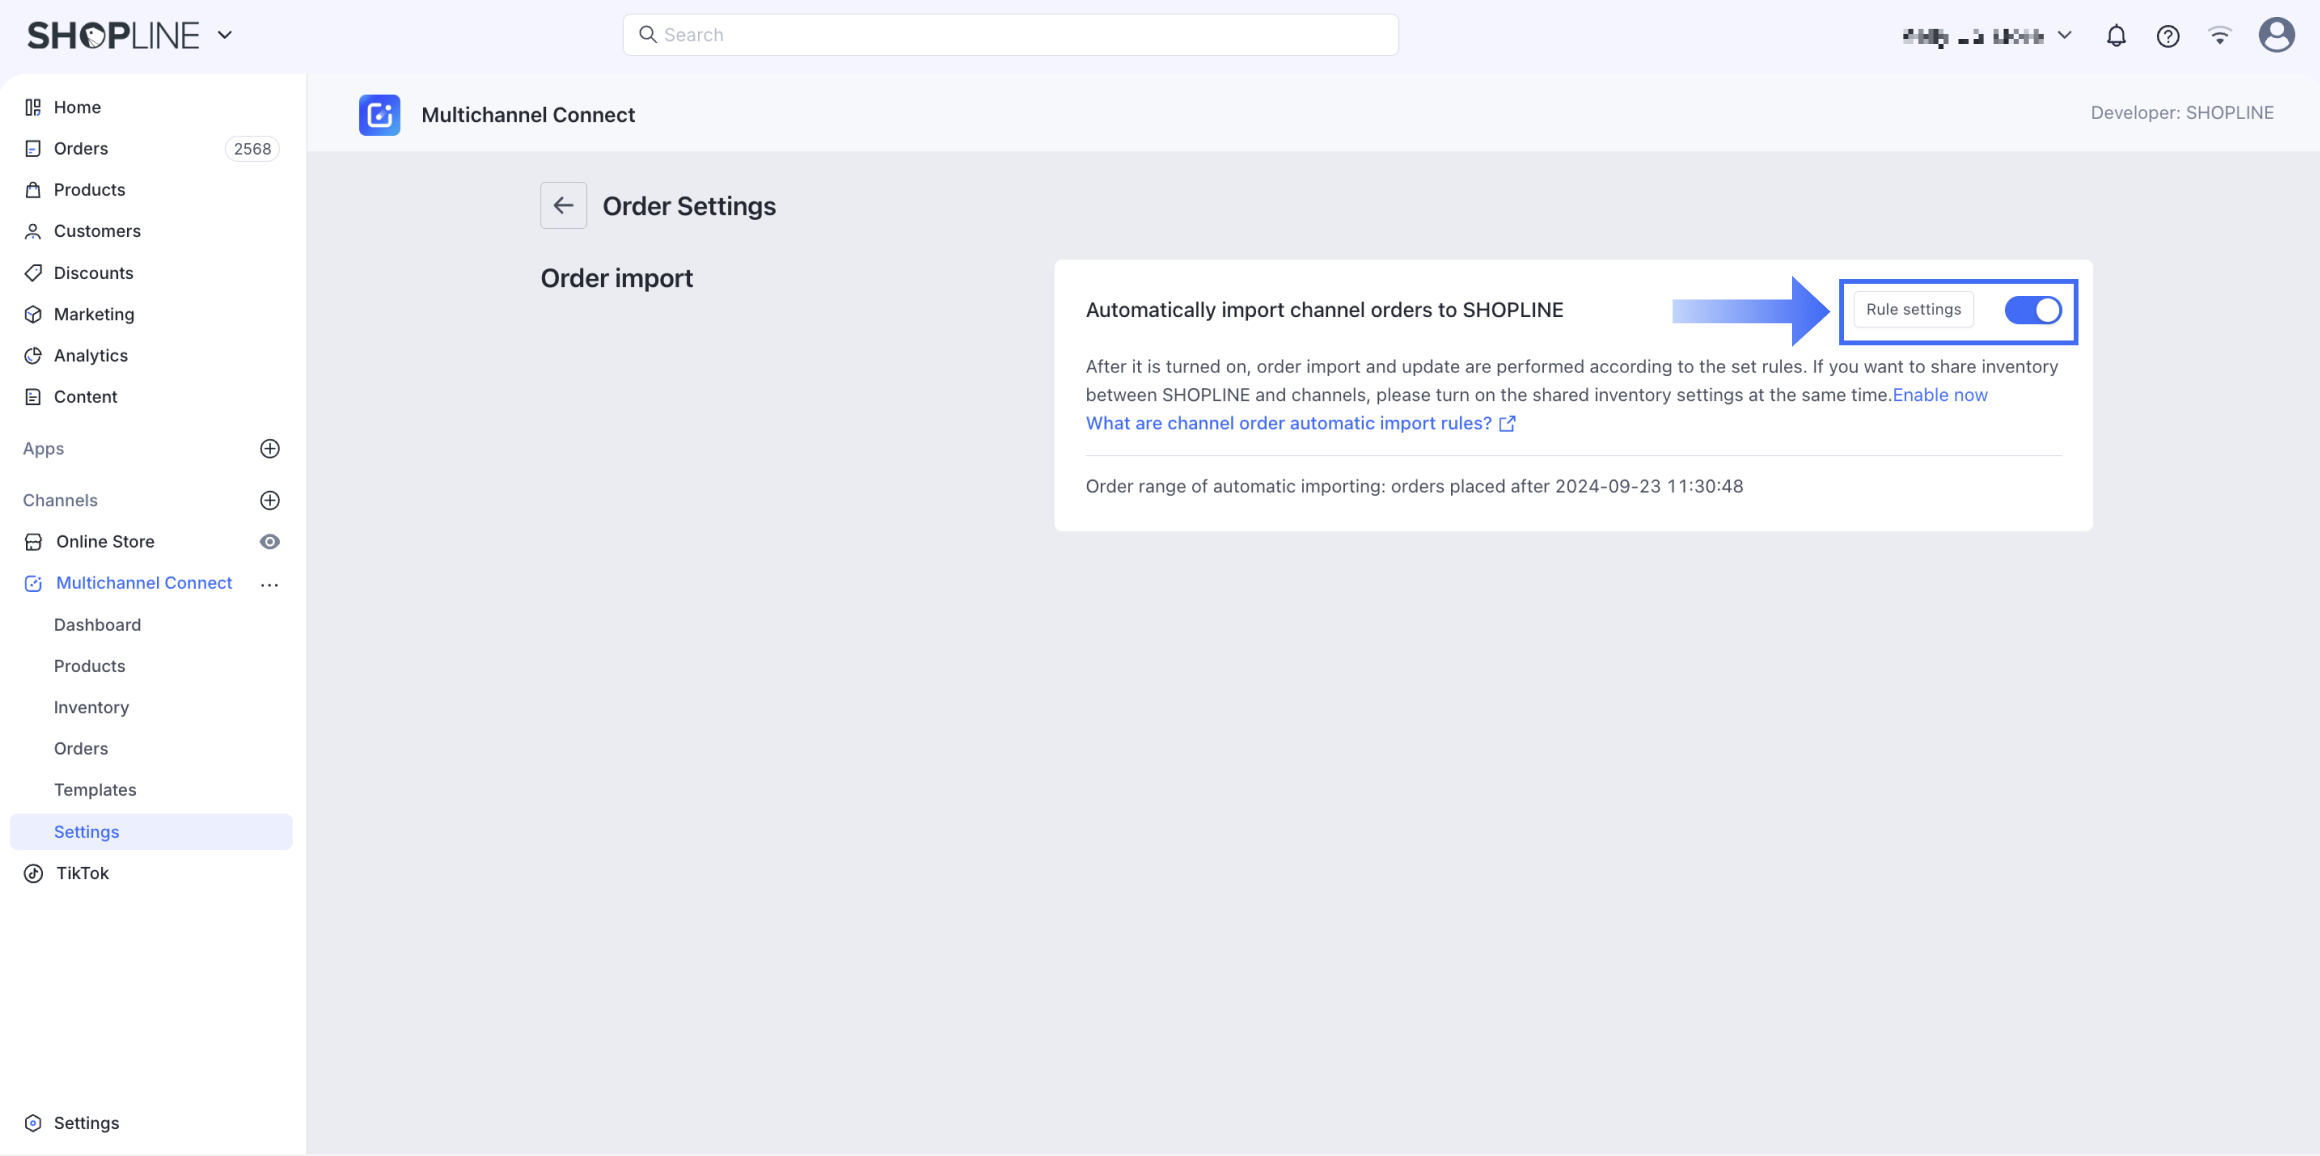The width and height of the screenshot is (2320, 1156).
Task: Open the help question mark icon
Action: pos(2168,36)
